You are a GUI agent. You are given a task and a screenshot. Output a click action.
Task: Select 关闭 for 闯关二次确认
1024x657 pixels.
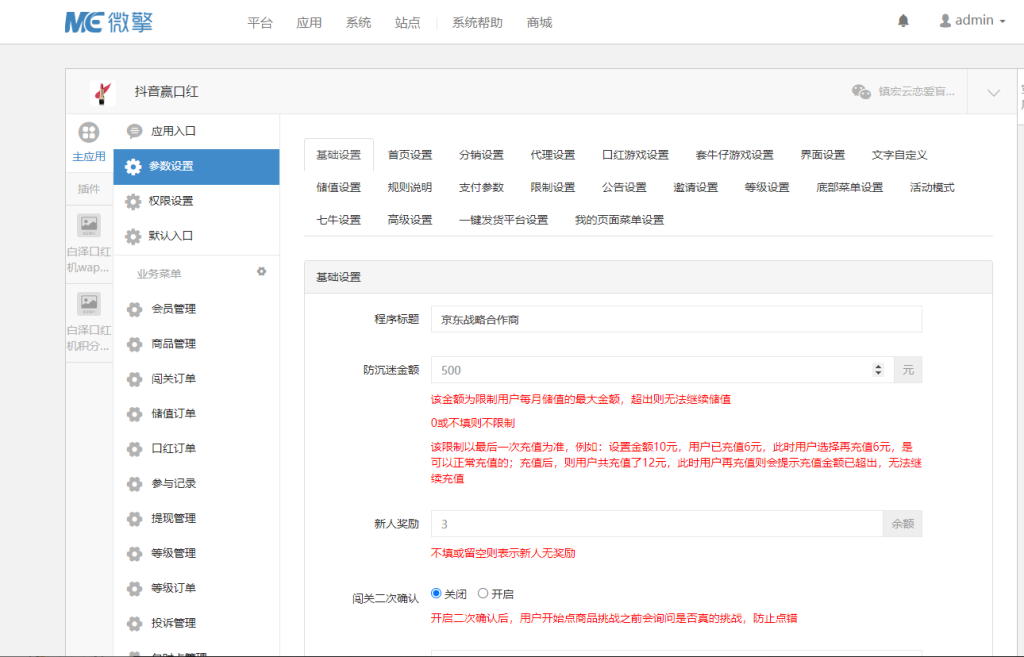point(435,593)
